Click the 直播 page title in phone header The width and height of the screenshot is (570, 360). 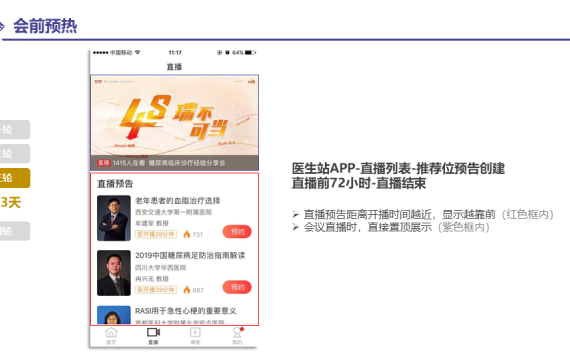point(174,67)
